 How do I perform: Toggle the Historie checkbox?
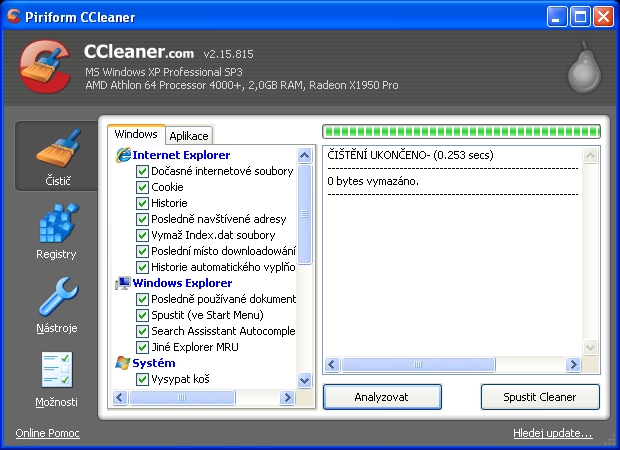coord(142,203)
